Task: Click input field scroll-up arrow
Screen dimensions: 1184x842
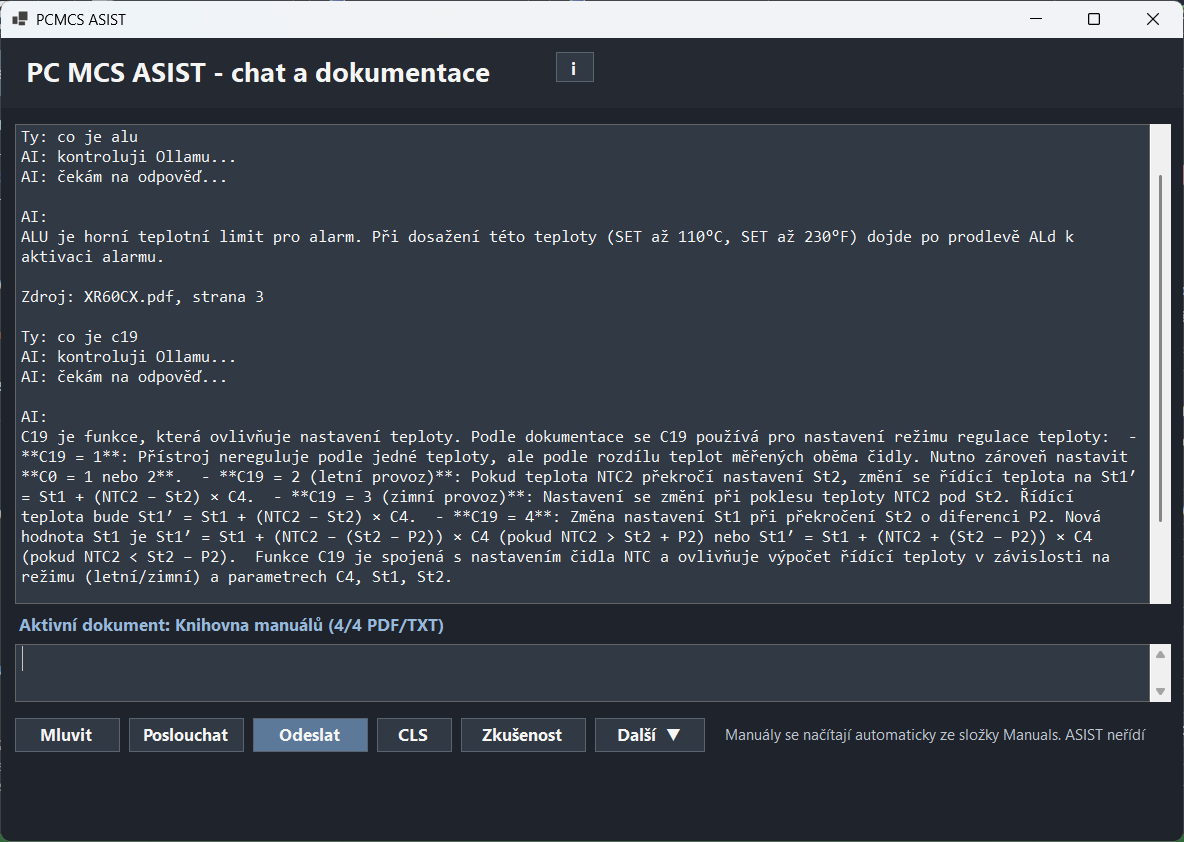Action: [x=1160, y=654]
